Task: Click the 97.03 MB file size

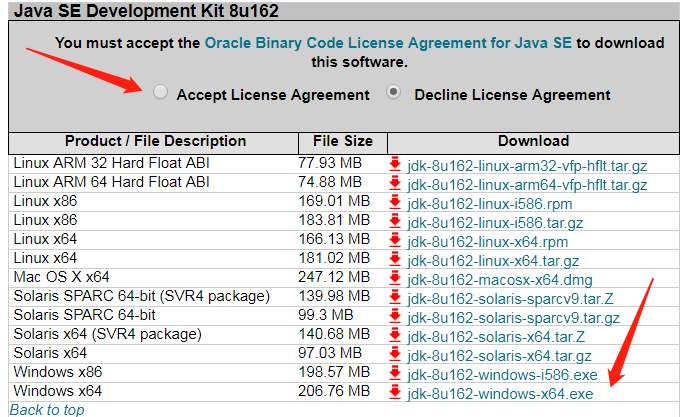Action: (330, 353)
